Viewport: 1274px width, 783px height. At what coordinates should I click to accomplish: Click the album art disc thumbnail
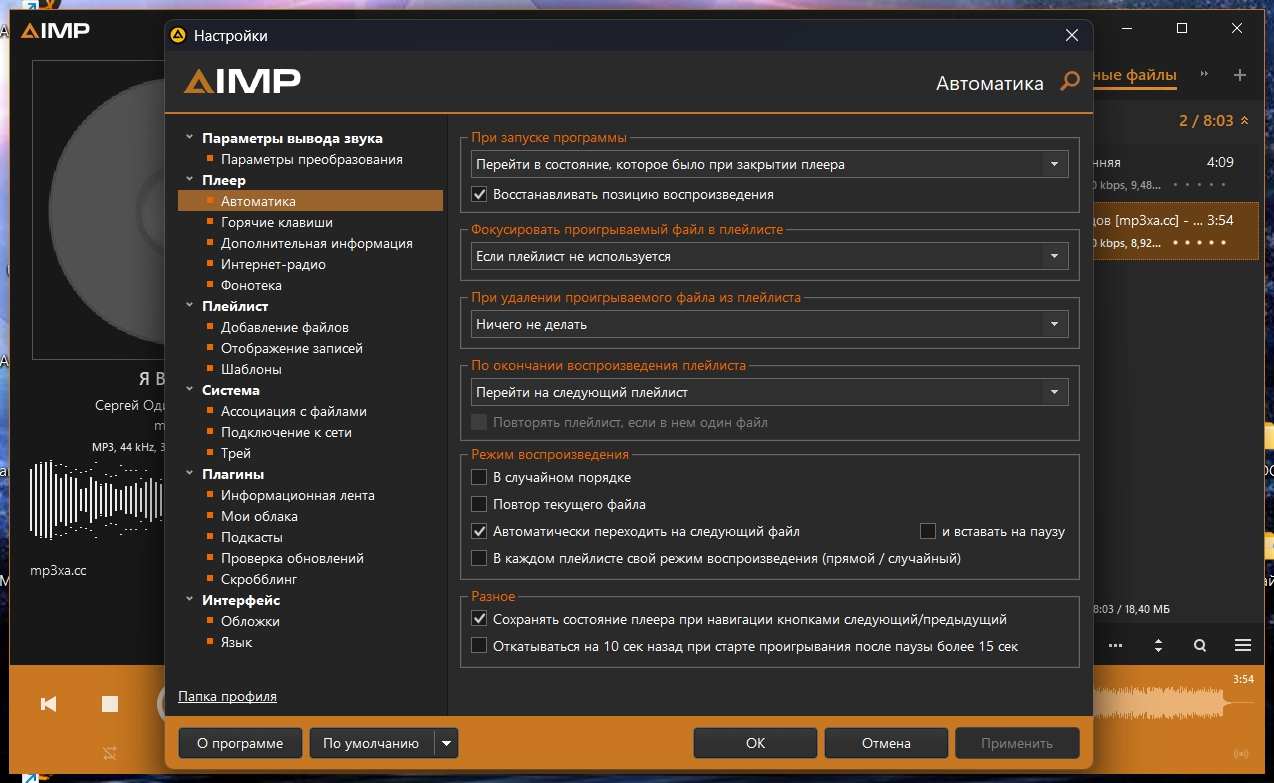point(99,209)
